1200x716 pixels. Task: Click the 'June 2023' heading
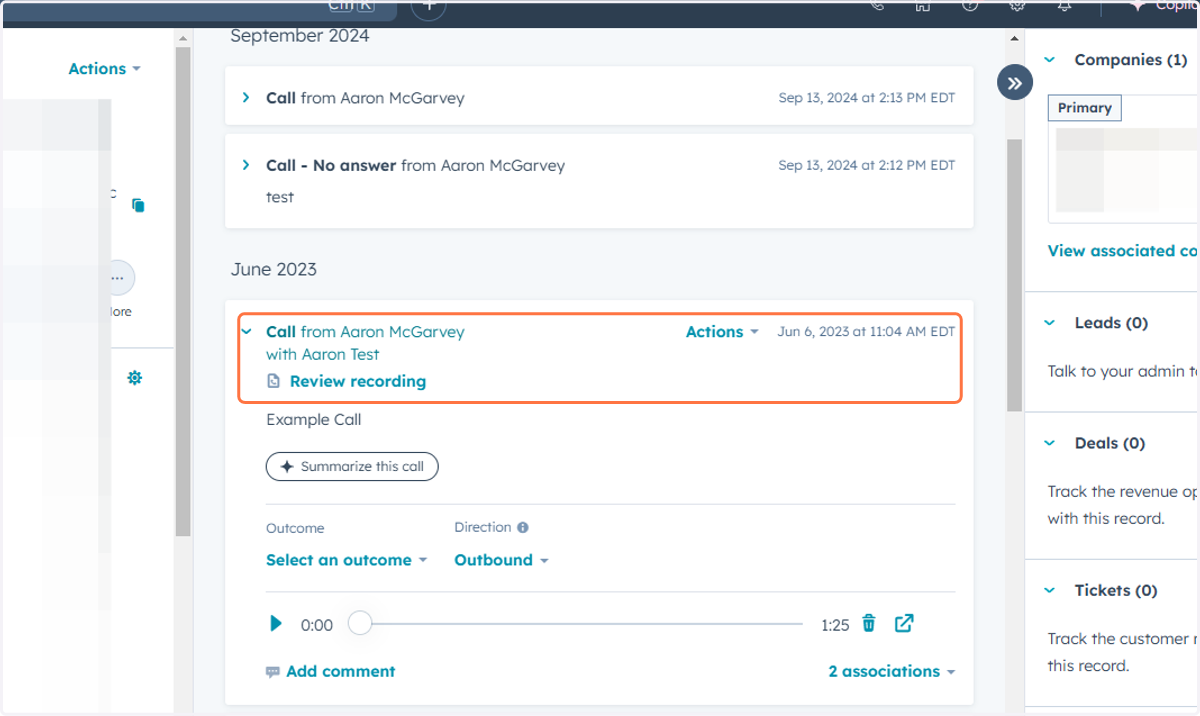click(x=274, y=270)
